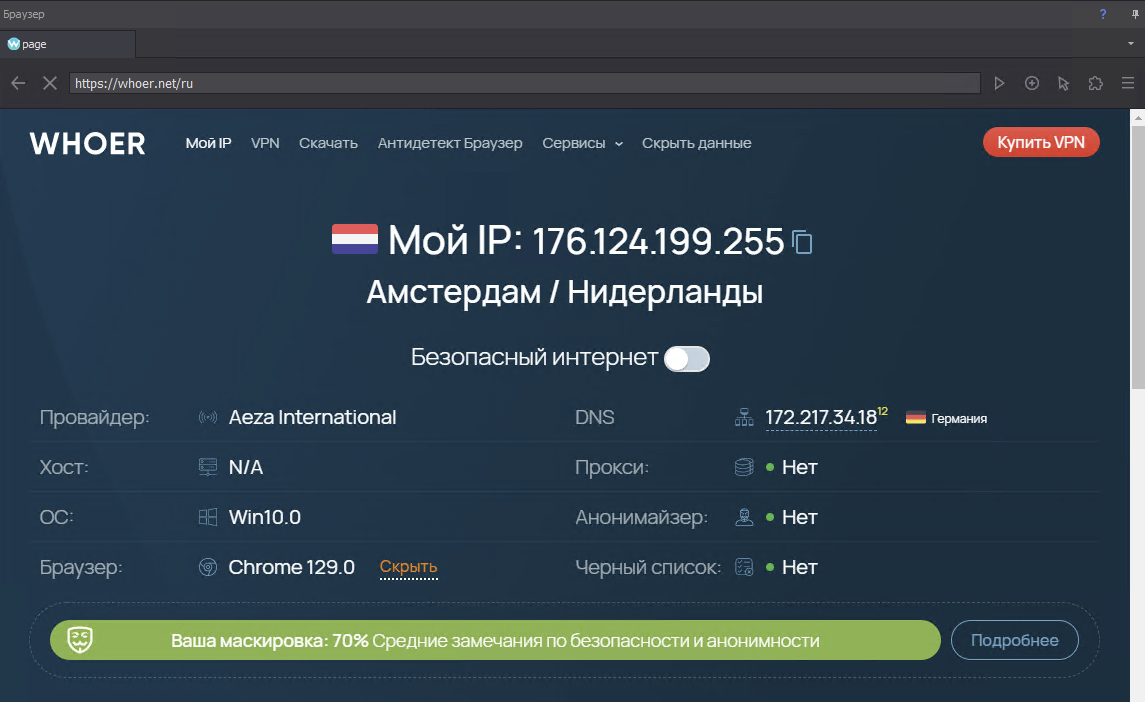
Task: Open the extensions puzzle icon
Action: pos(1095,83)
